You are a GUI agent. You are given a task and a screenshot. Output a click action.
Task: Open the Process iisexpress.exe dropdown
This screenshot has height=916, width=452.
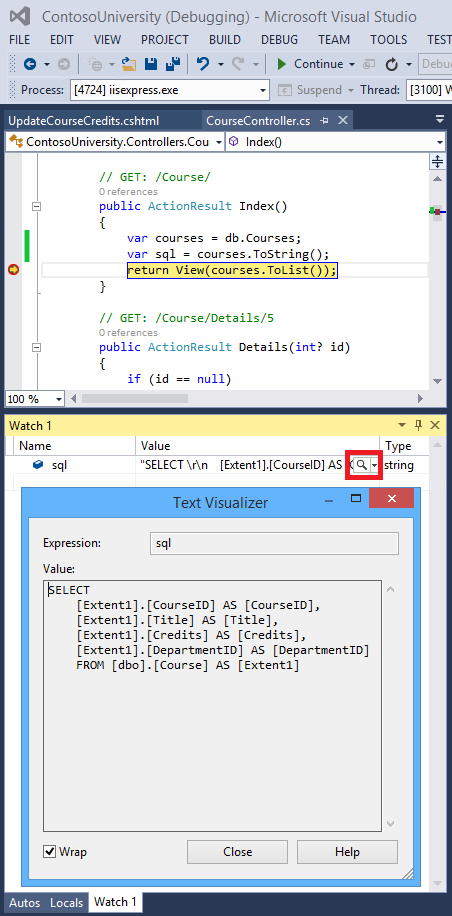[x=263, y=90]
